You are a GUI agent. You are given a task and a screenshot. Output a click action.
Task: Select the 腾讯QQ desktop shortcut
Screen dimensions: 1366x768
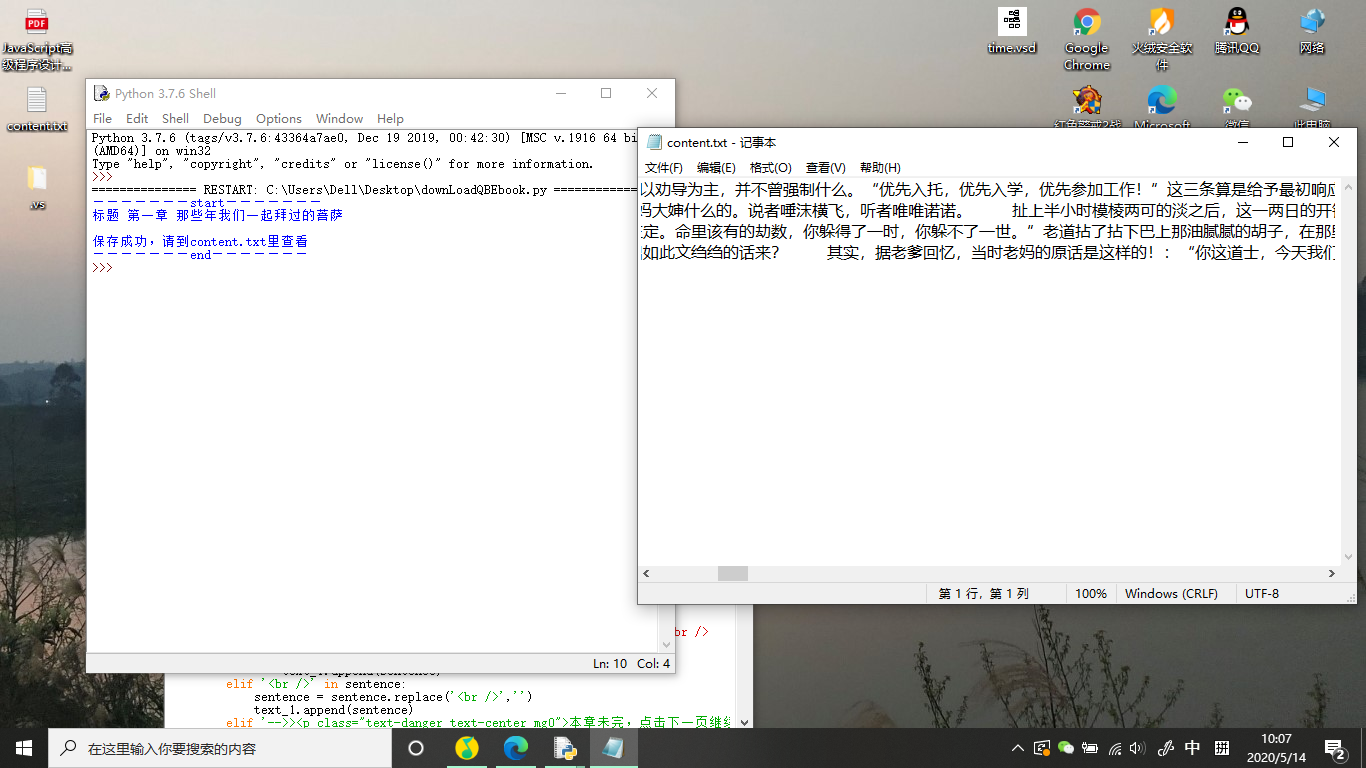click(x=1237, y=31)
